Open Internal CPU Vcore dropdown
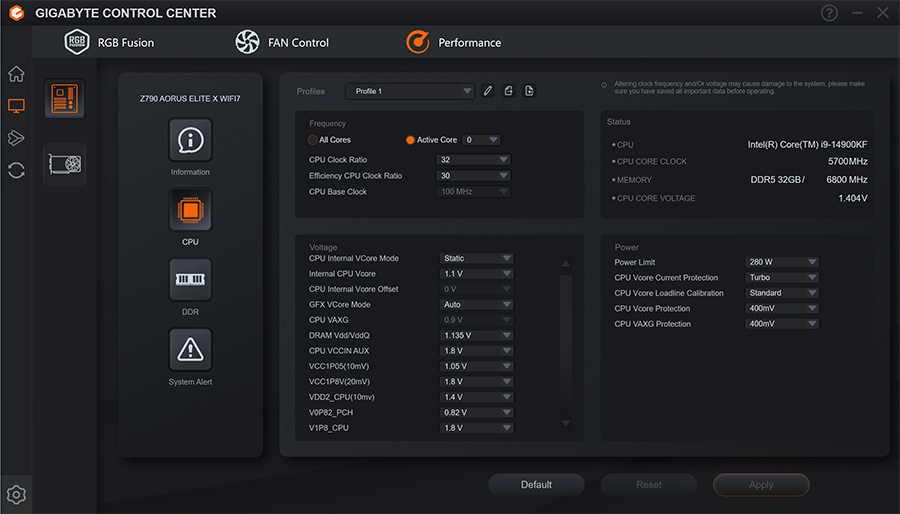 tap(476, 274)
